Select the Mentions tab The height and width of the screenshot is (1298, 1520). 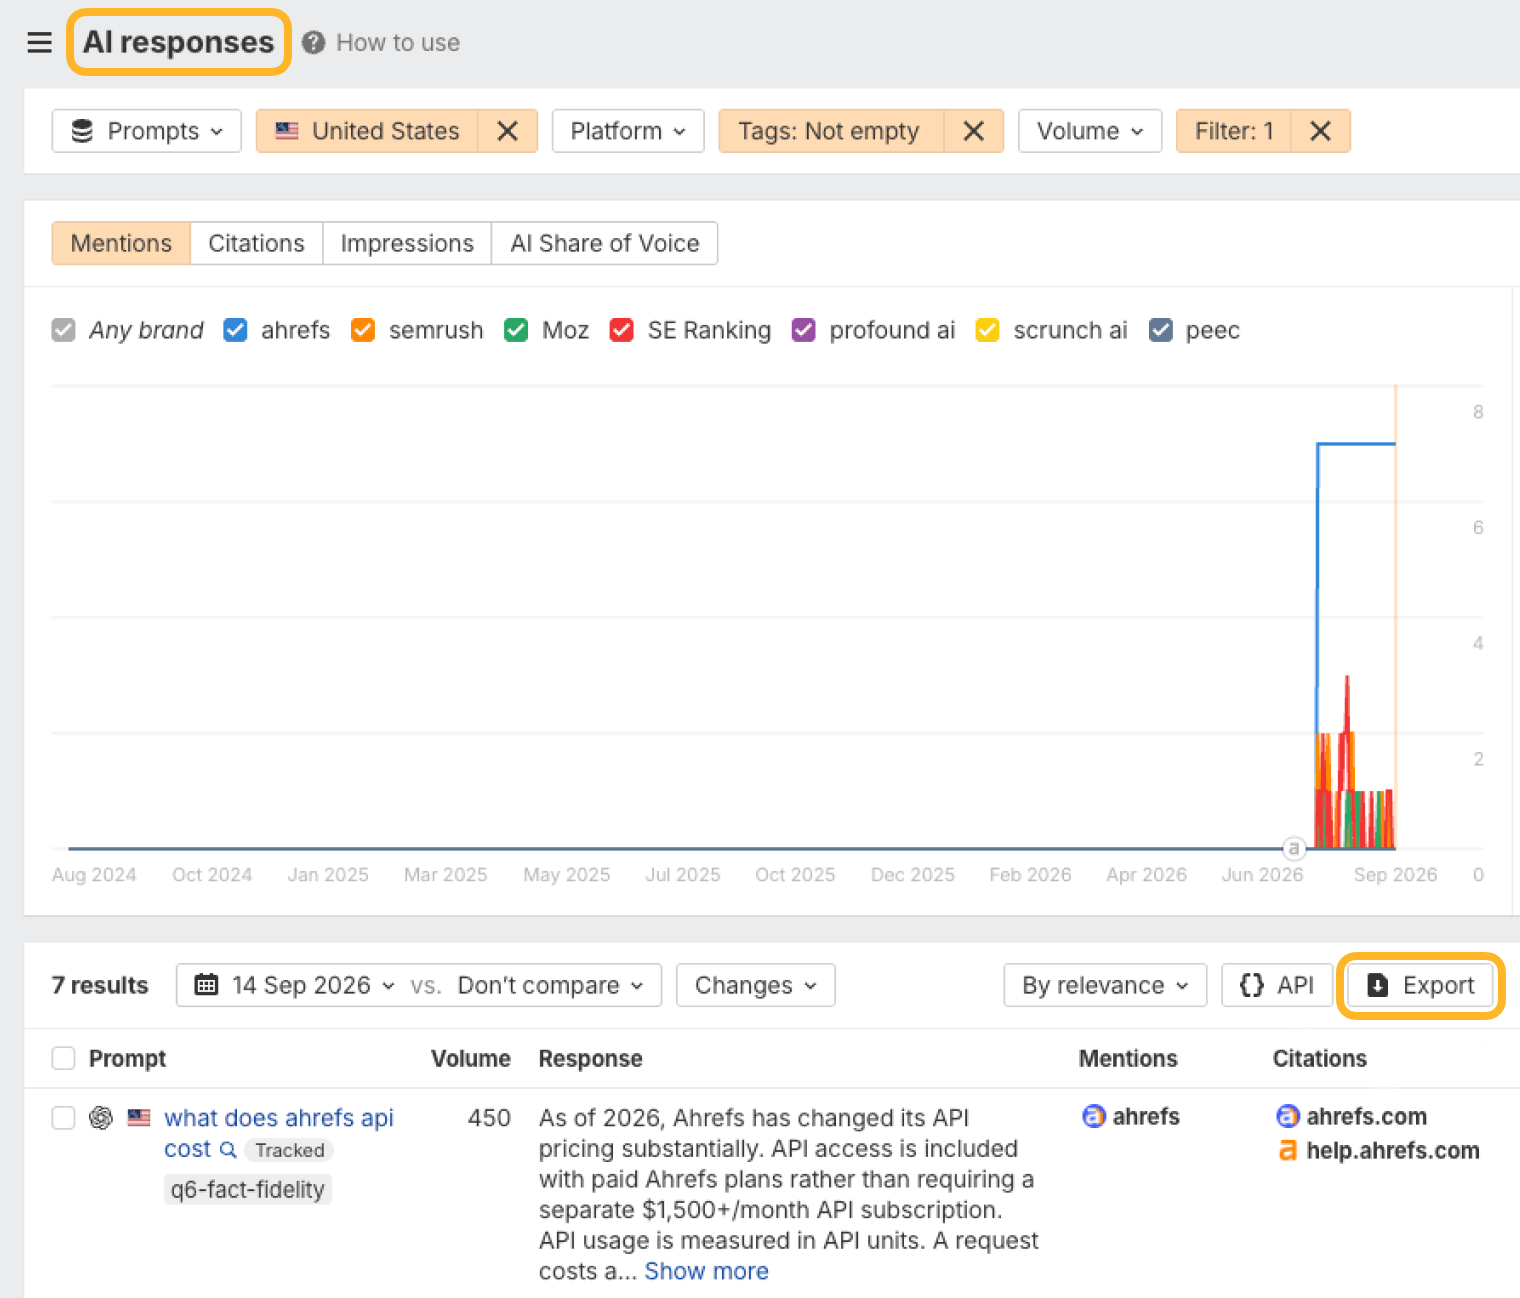point(121,243)
